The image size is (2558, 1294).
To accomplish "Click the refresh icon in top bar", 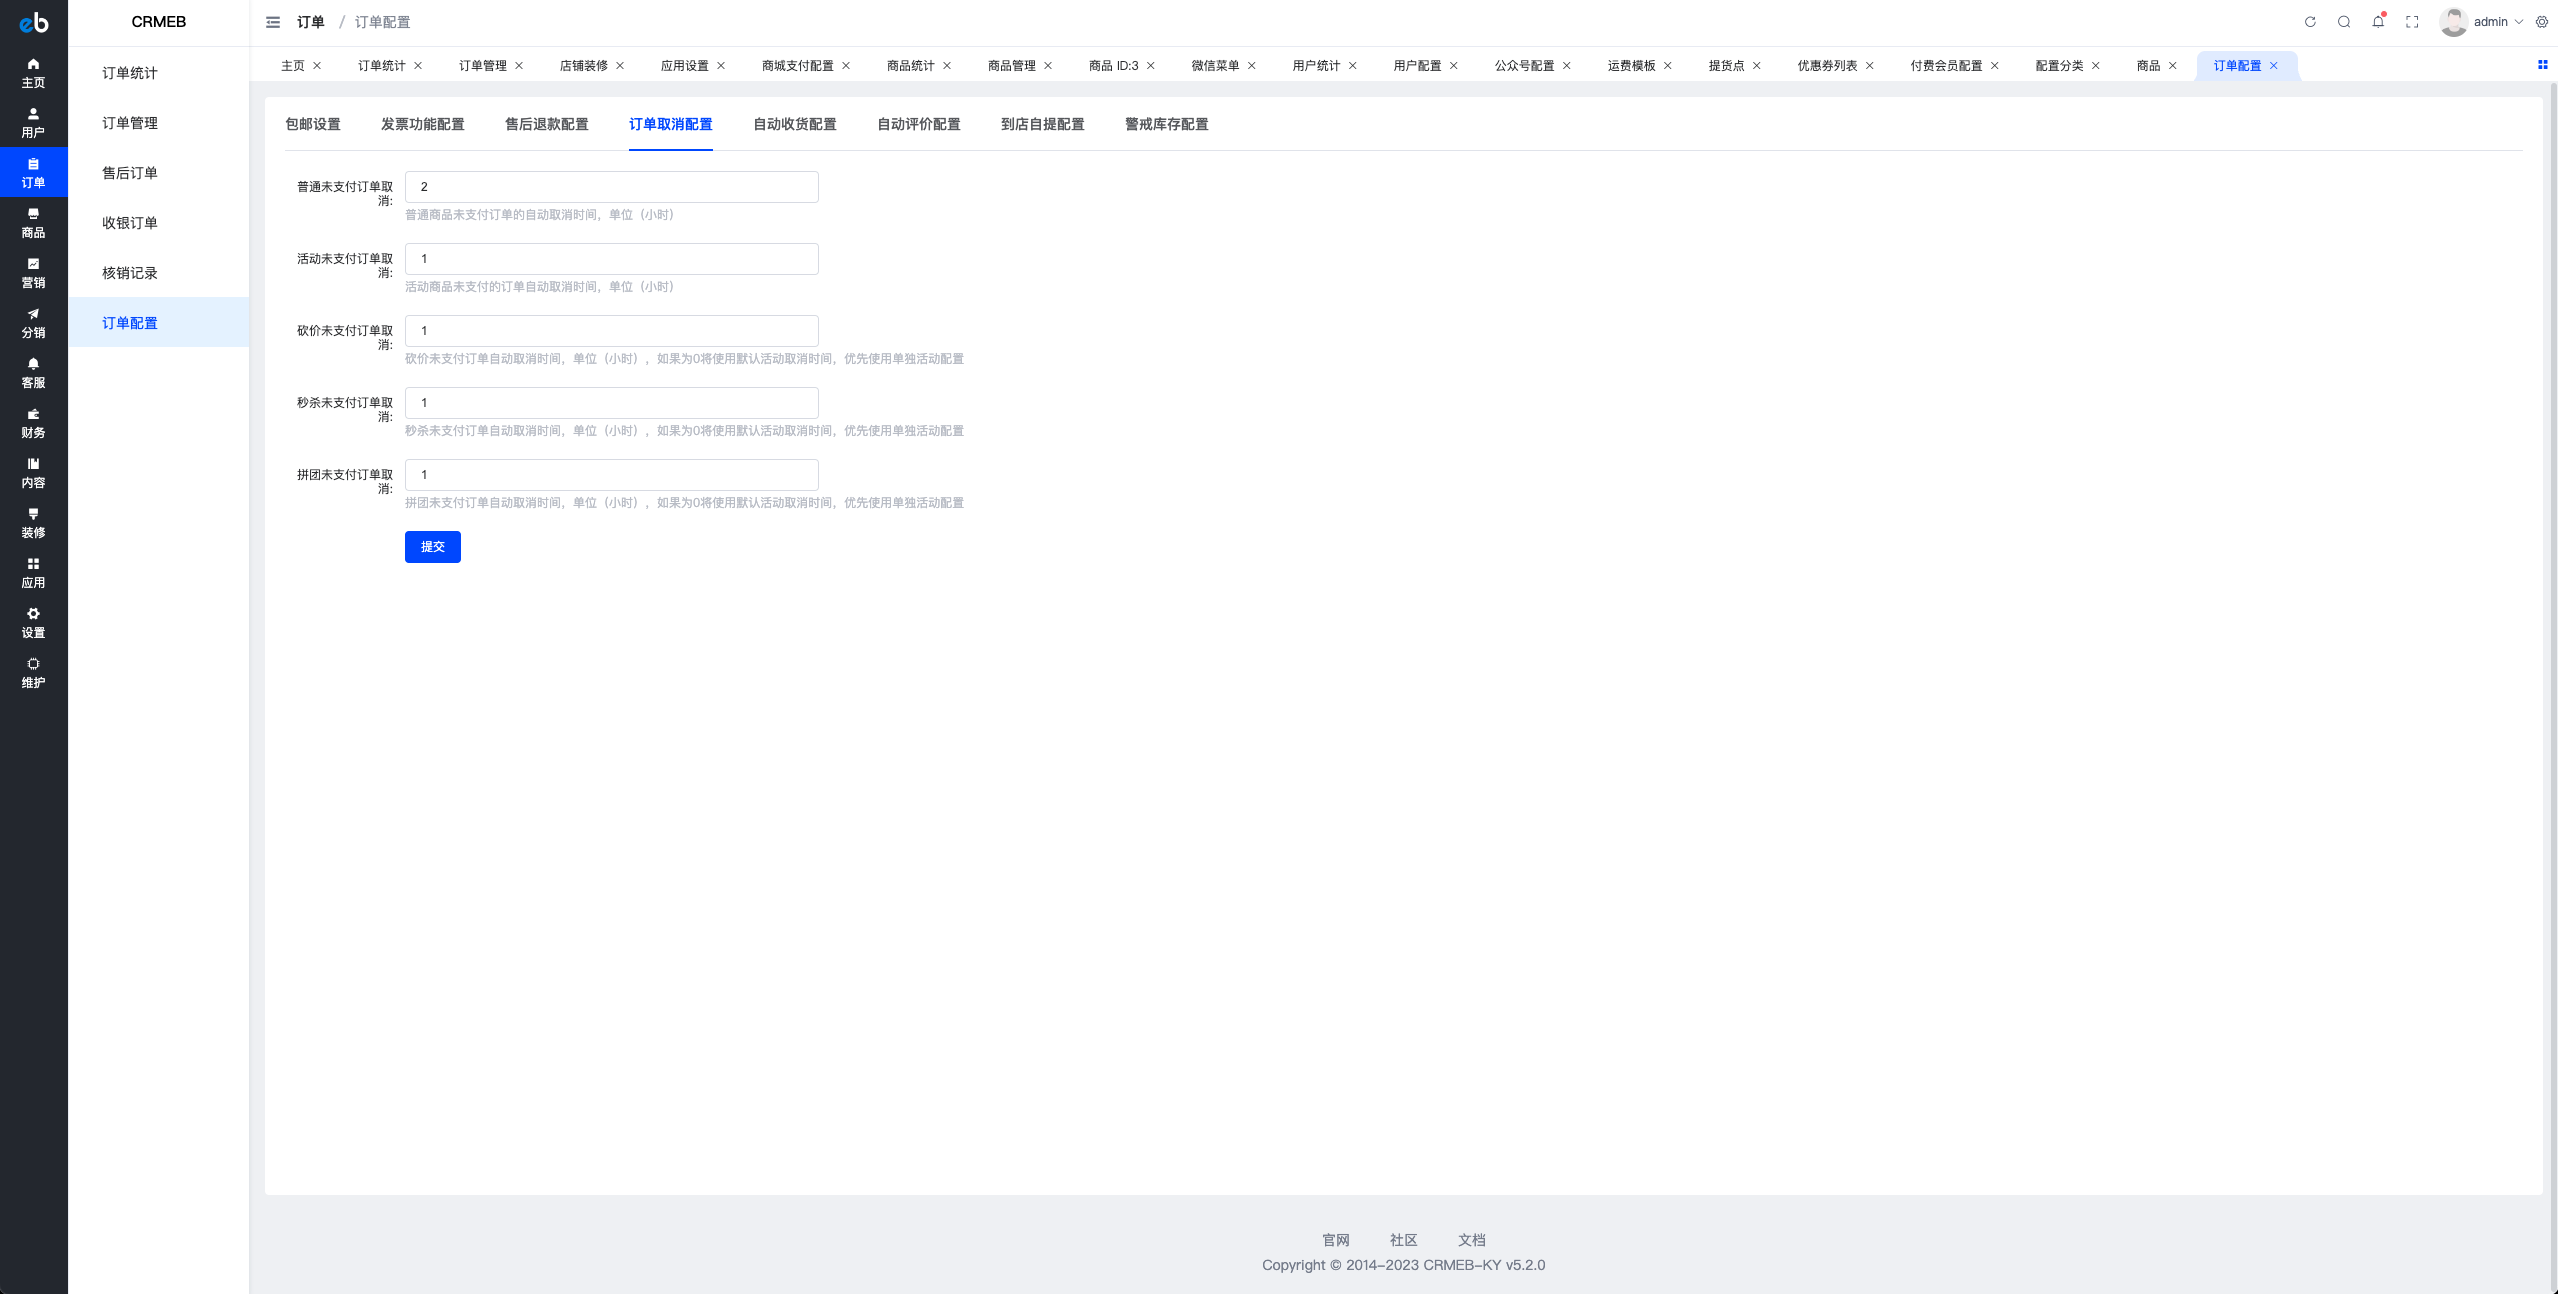I will 2310,22.
